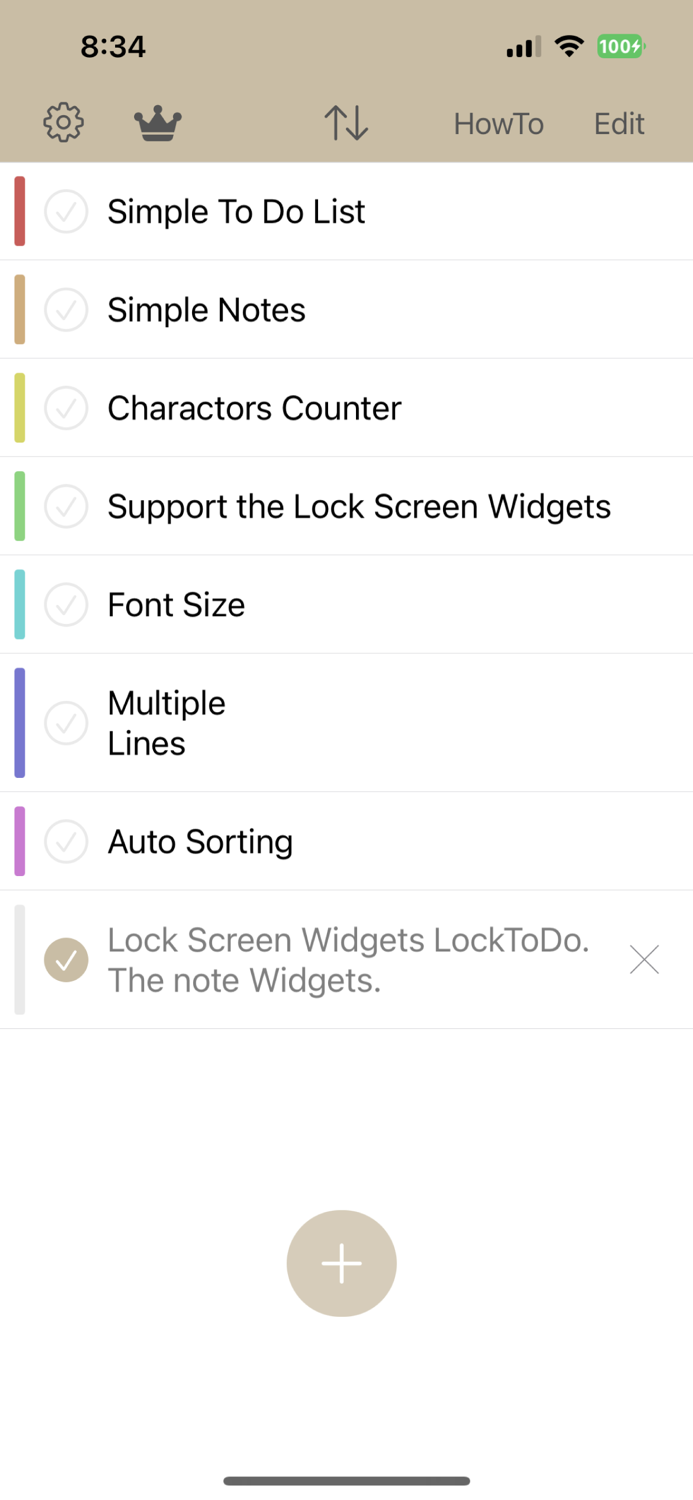Tap the large plus button to add item

pyautogui.click(x=341, y=1262)
